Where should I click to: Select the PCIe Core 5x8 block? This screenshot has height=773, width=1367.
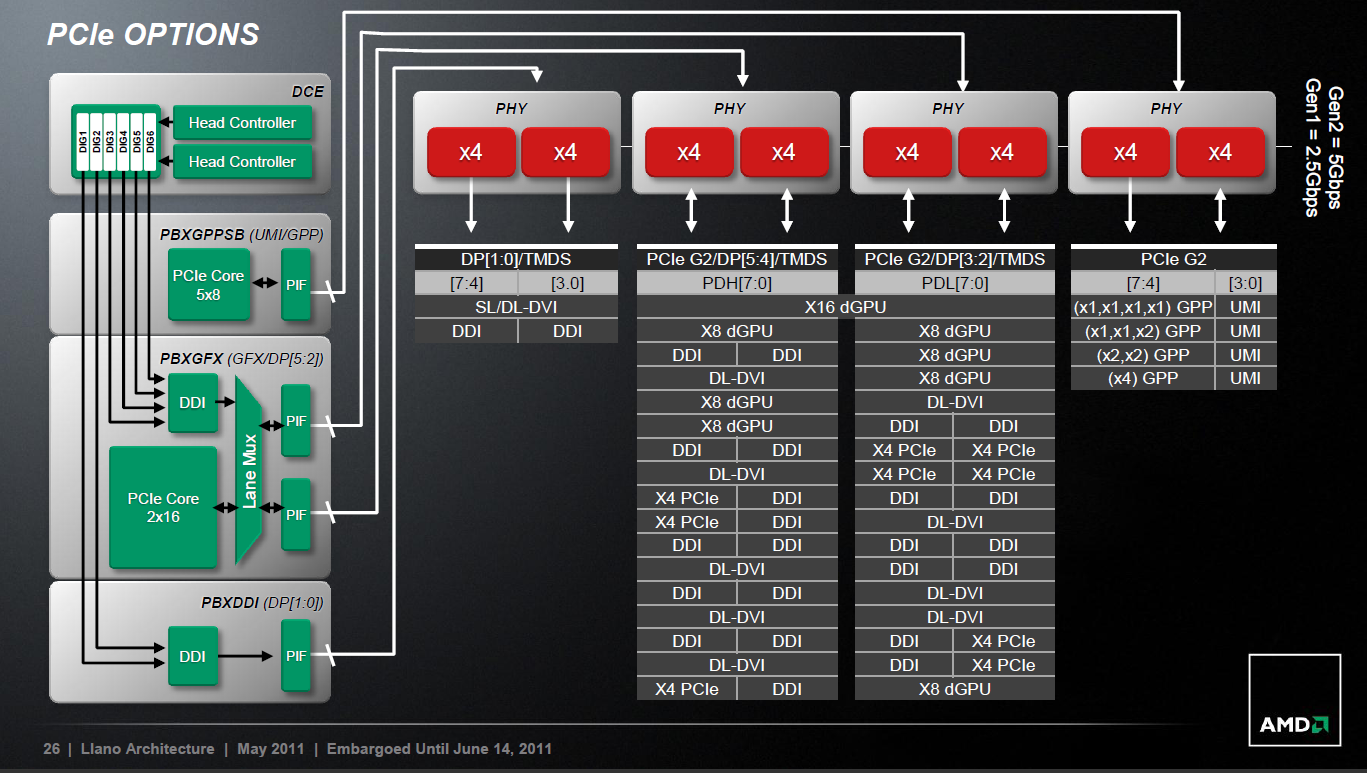pos(209,284)
